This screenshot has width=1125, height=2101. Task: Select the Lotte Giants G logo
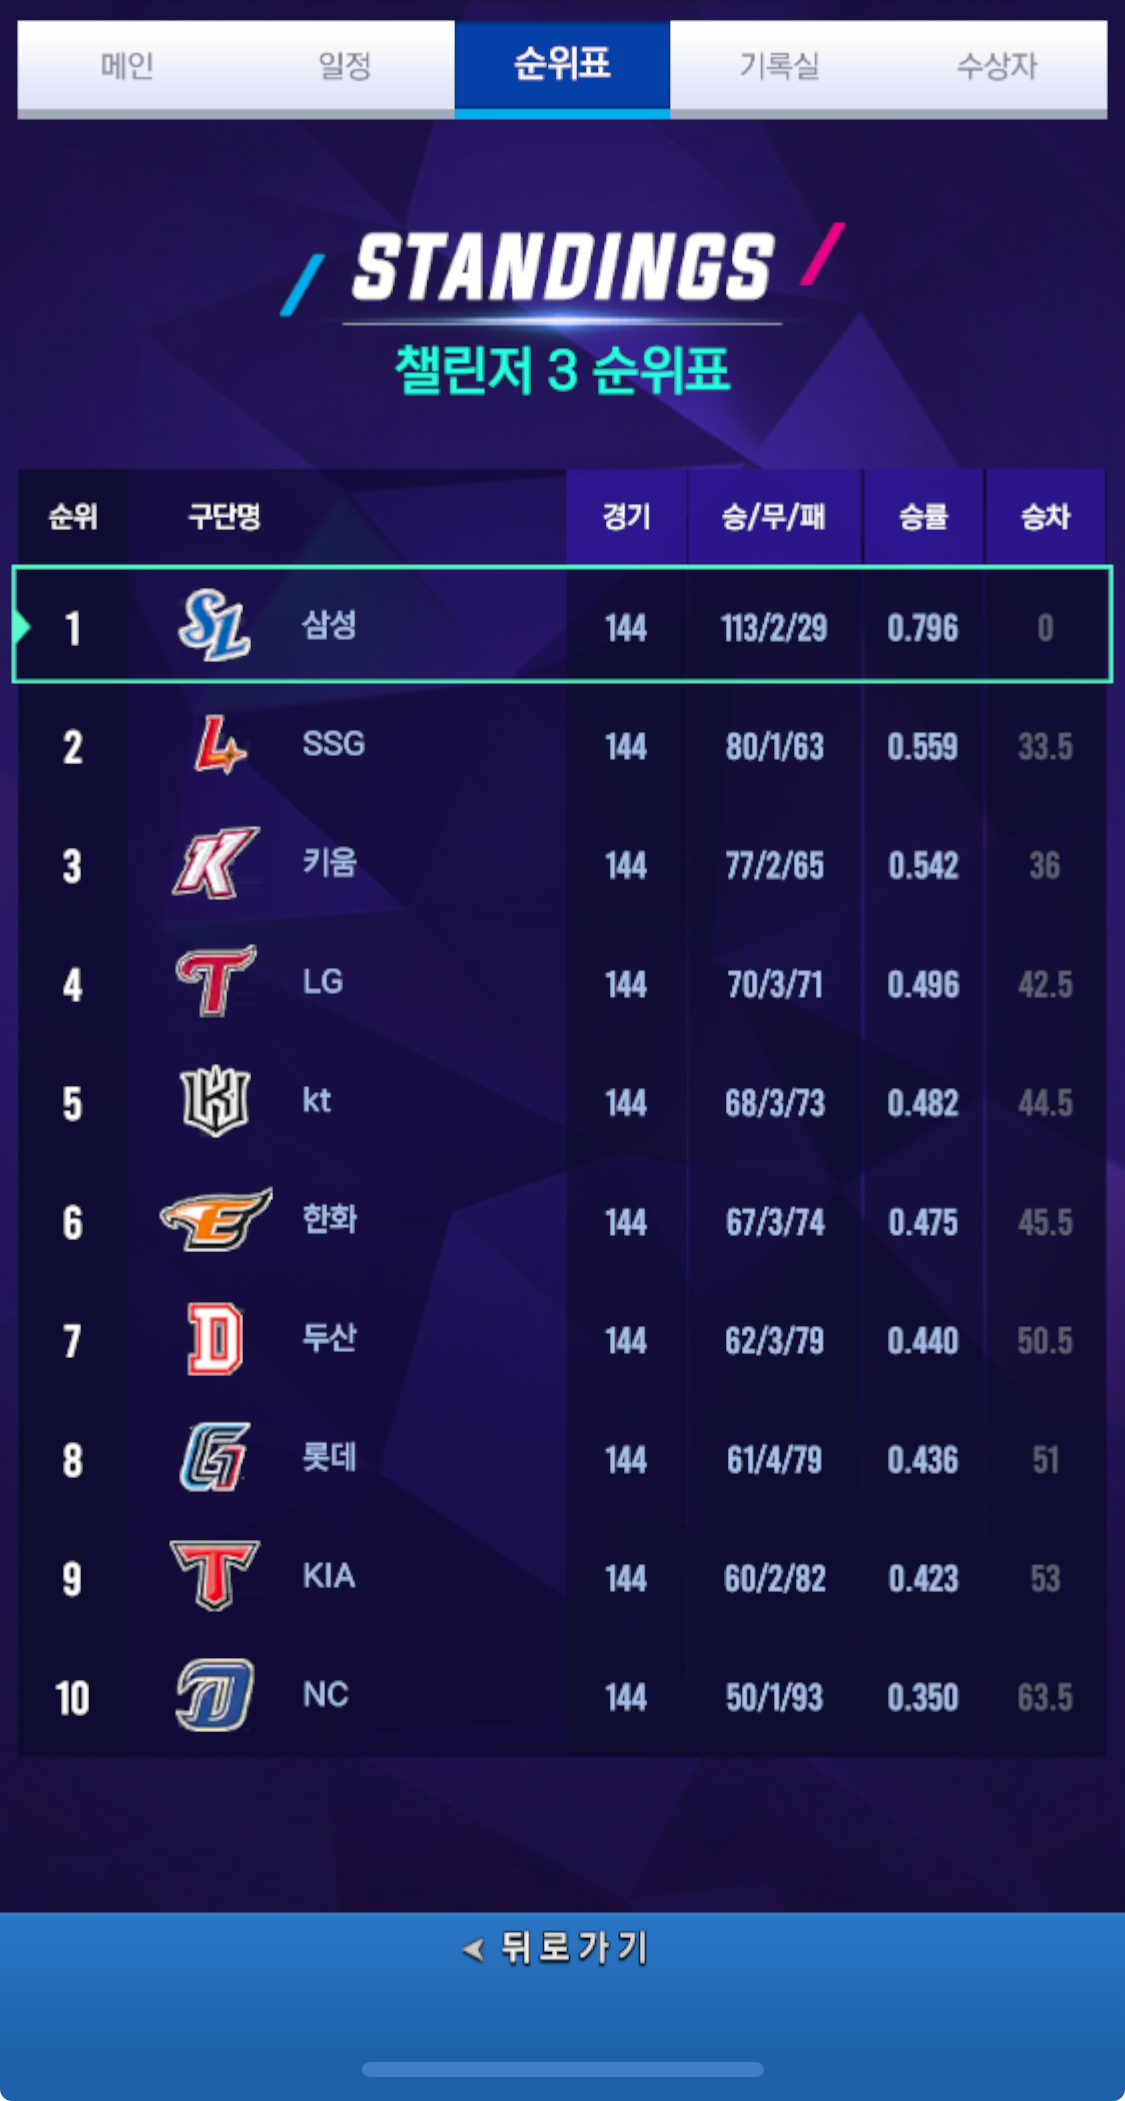click(215, 1457)
